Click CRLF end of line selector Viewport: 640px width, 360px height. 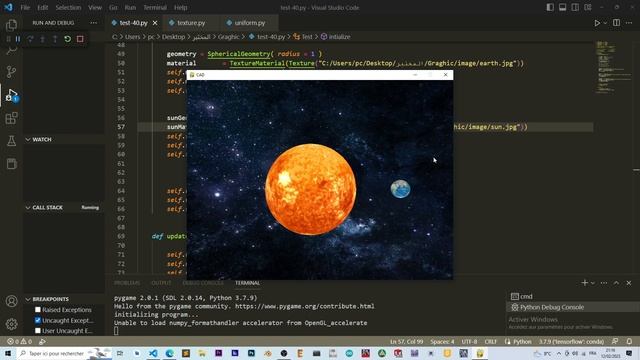(x=491, y=341)
